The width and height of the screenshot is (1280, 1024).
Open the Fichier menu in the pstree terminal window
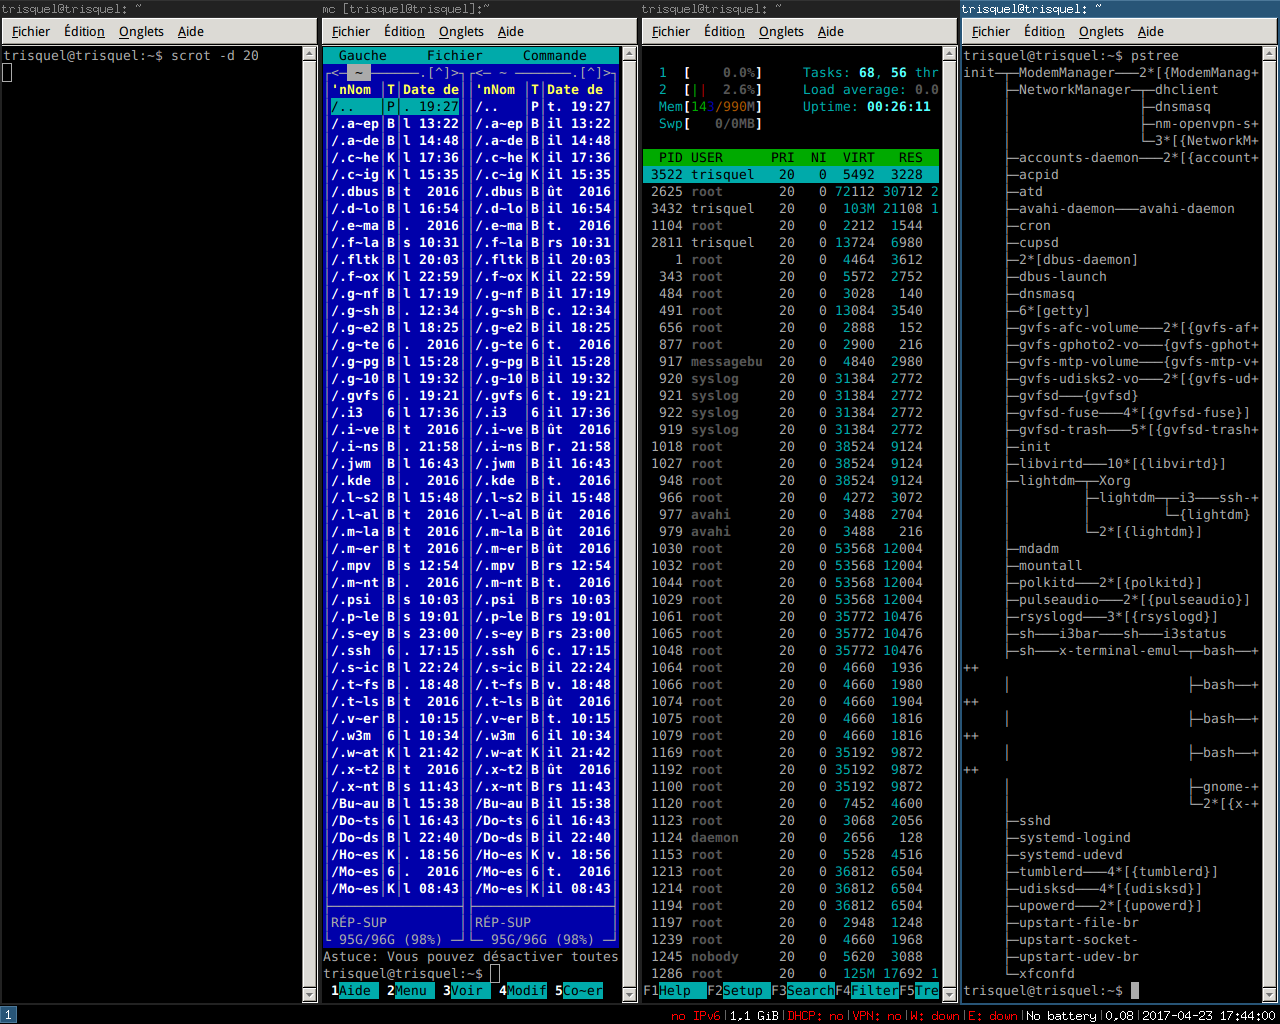[x=991, y=31]
